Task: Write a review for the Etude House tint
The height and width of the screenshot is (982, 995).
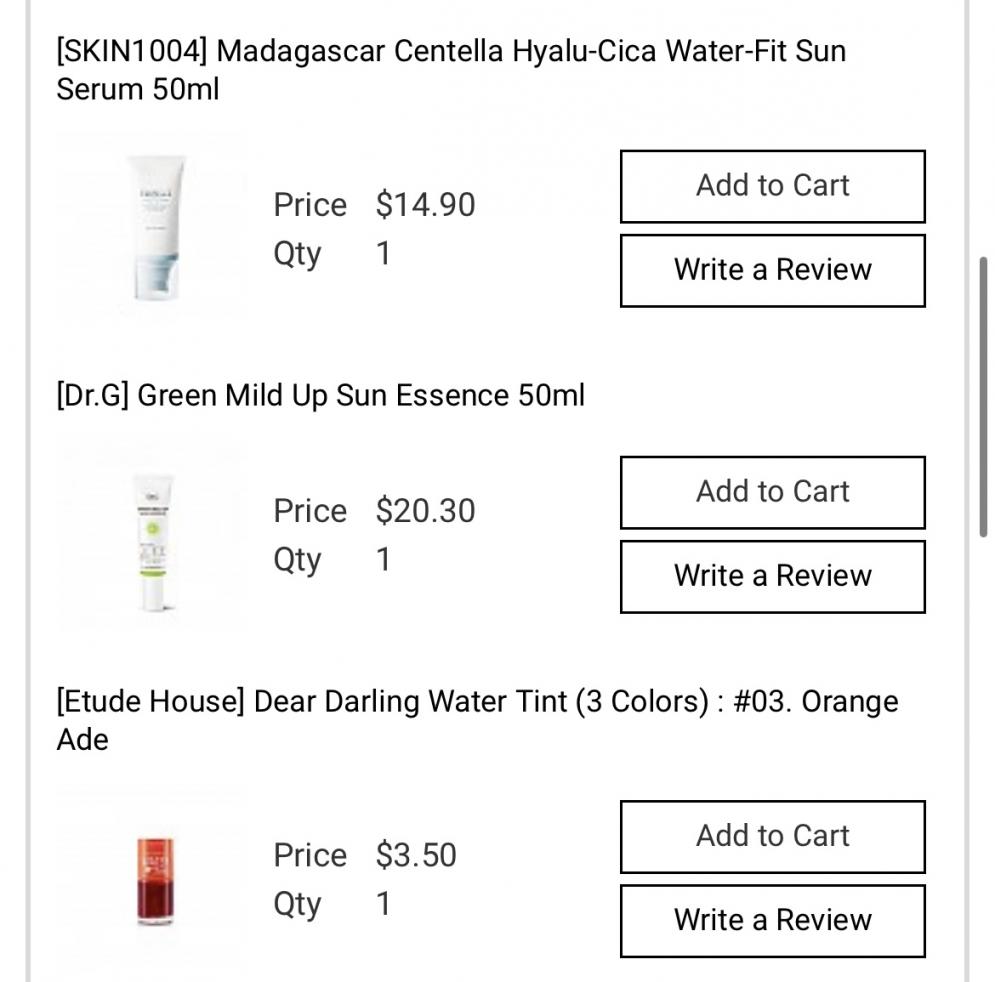Action: point(773,920)
